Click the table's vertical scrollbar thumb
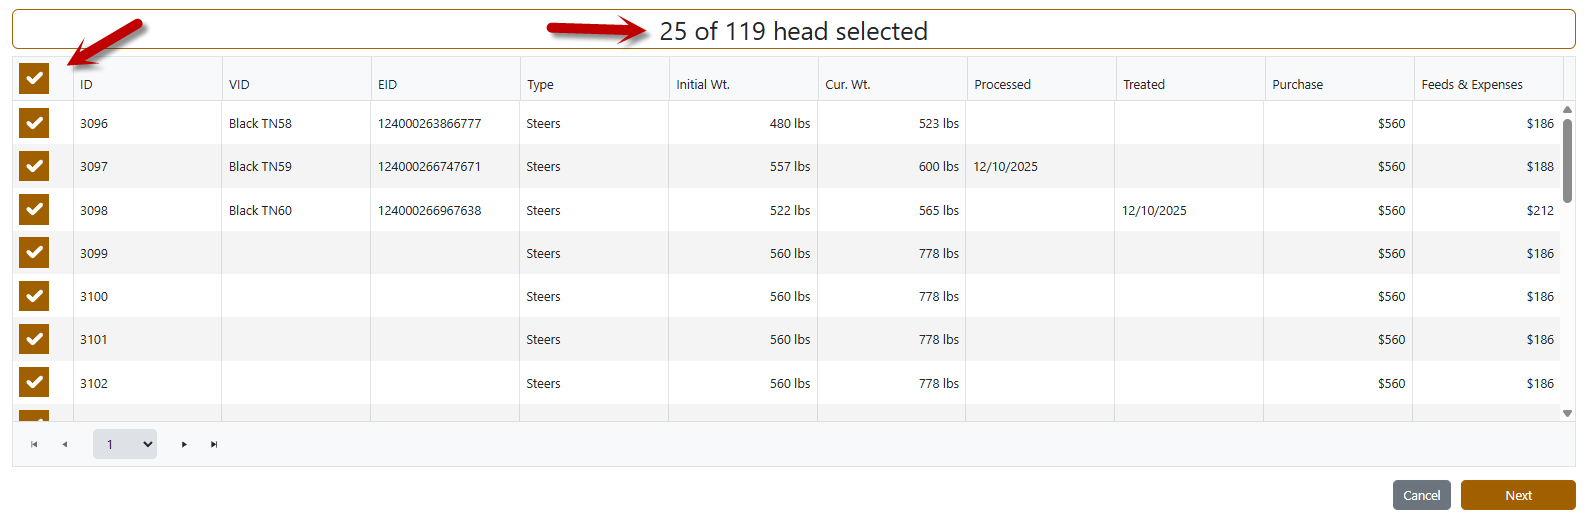The image size is (1588, 526). pyautogui.click(x=1567, y=160)
